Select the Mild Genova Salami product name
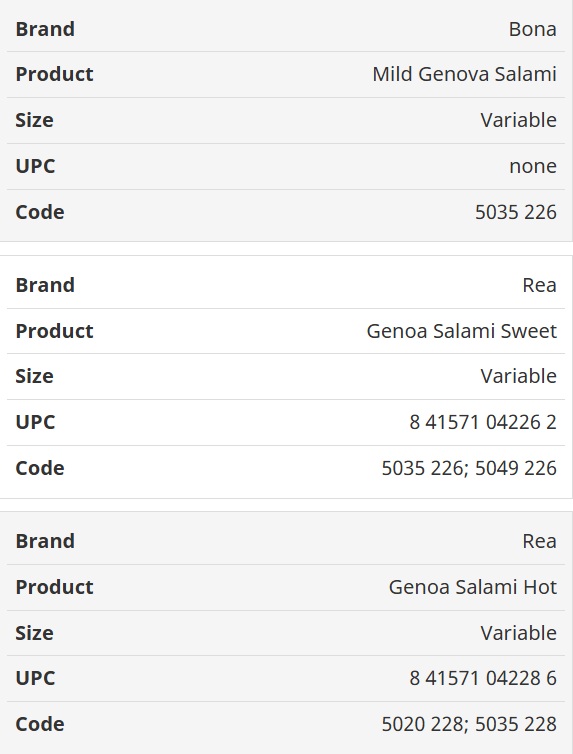 pos(464,75)
